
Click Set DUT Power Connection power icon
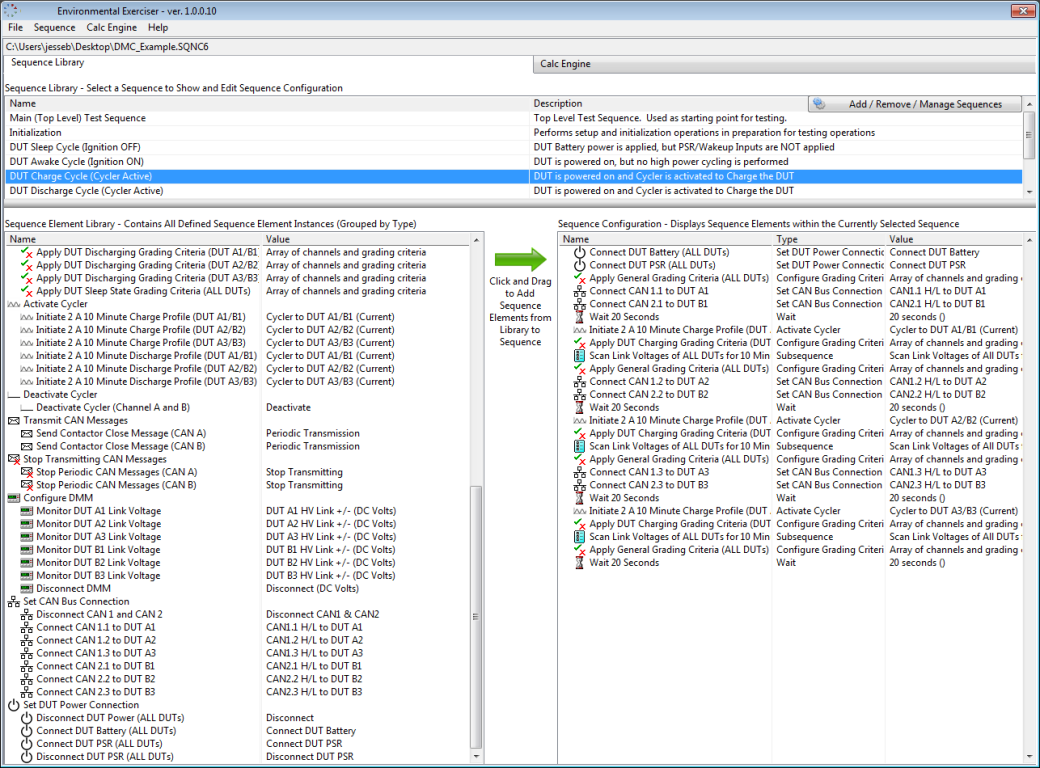[13, 705]
